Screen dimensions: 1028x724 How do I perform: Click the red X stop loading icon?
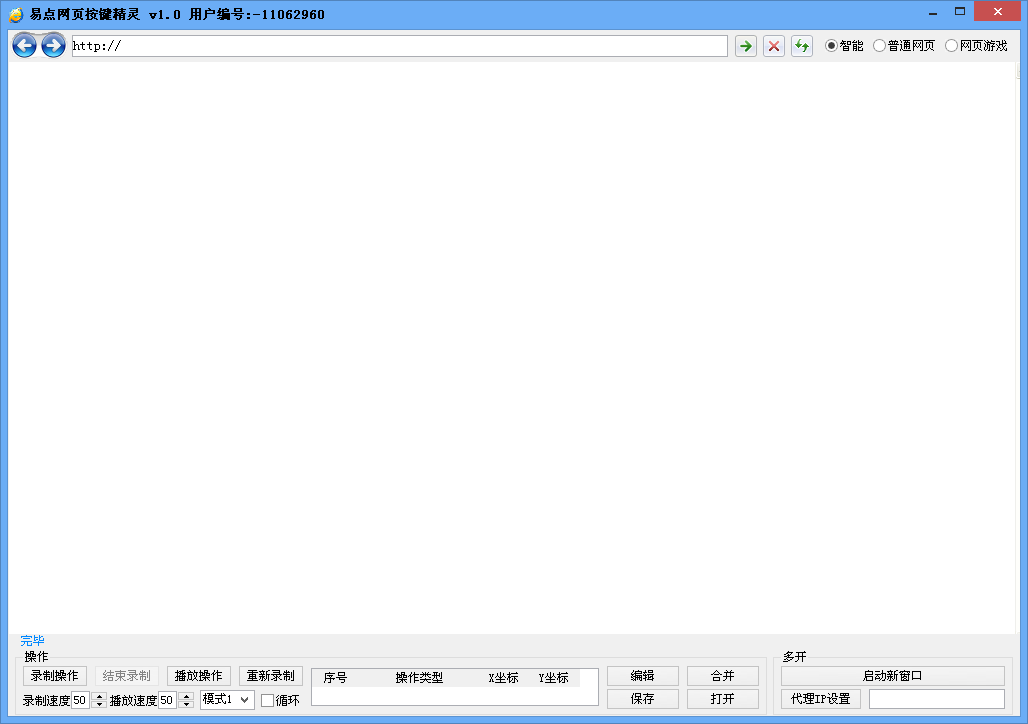pyautogui.click(x=774, y=46)
